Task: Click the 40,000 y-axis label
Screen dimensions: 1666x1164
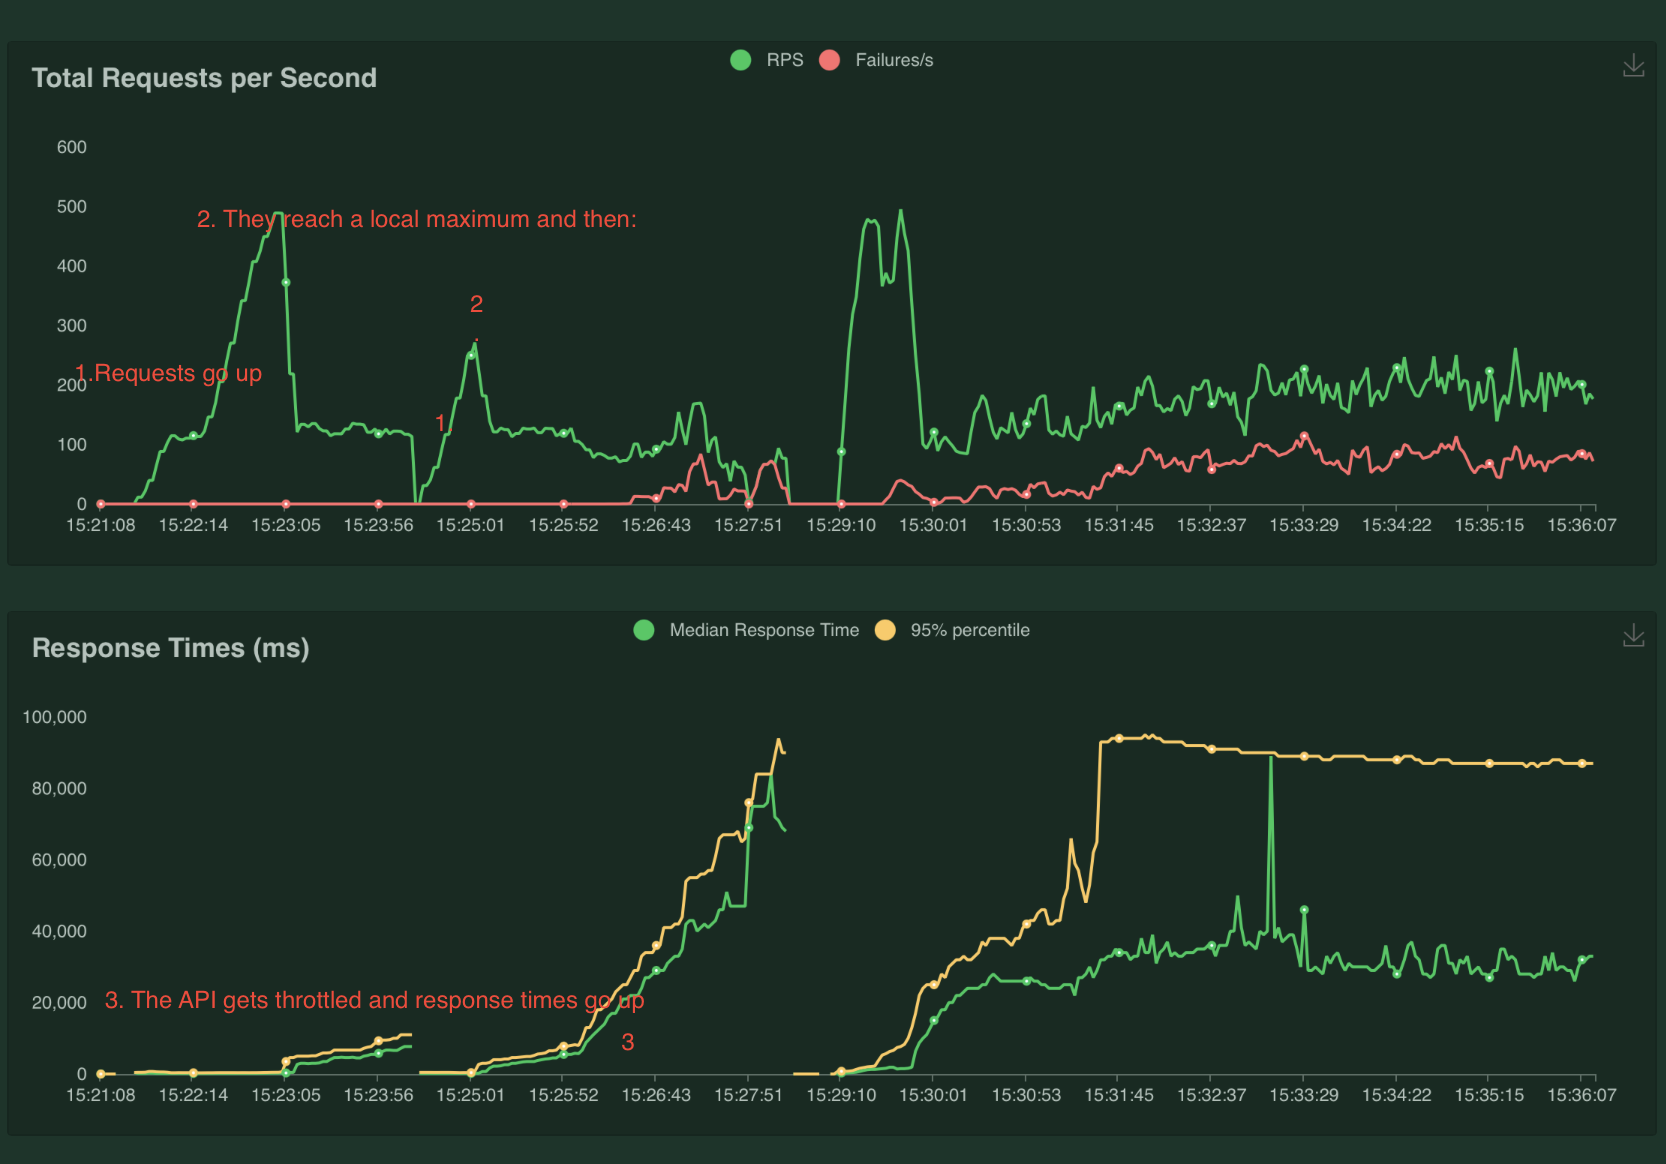Action: (60, 931)
